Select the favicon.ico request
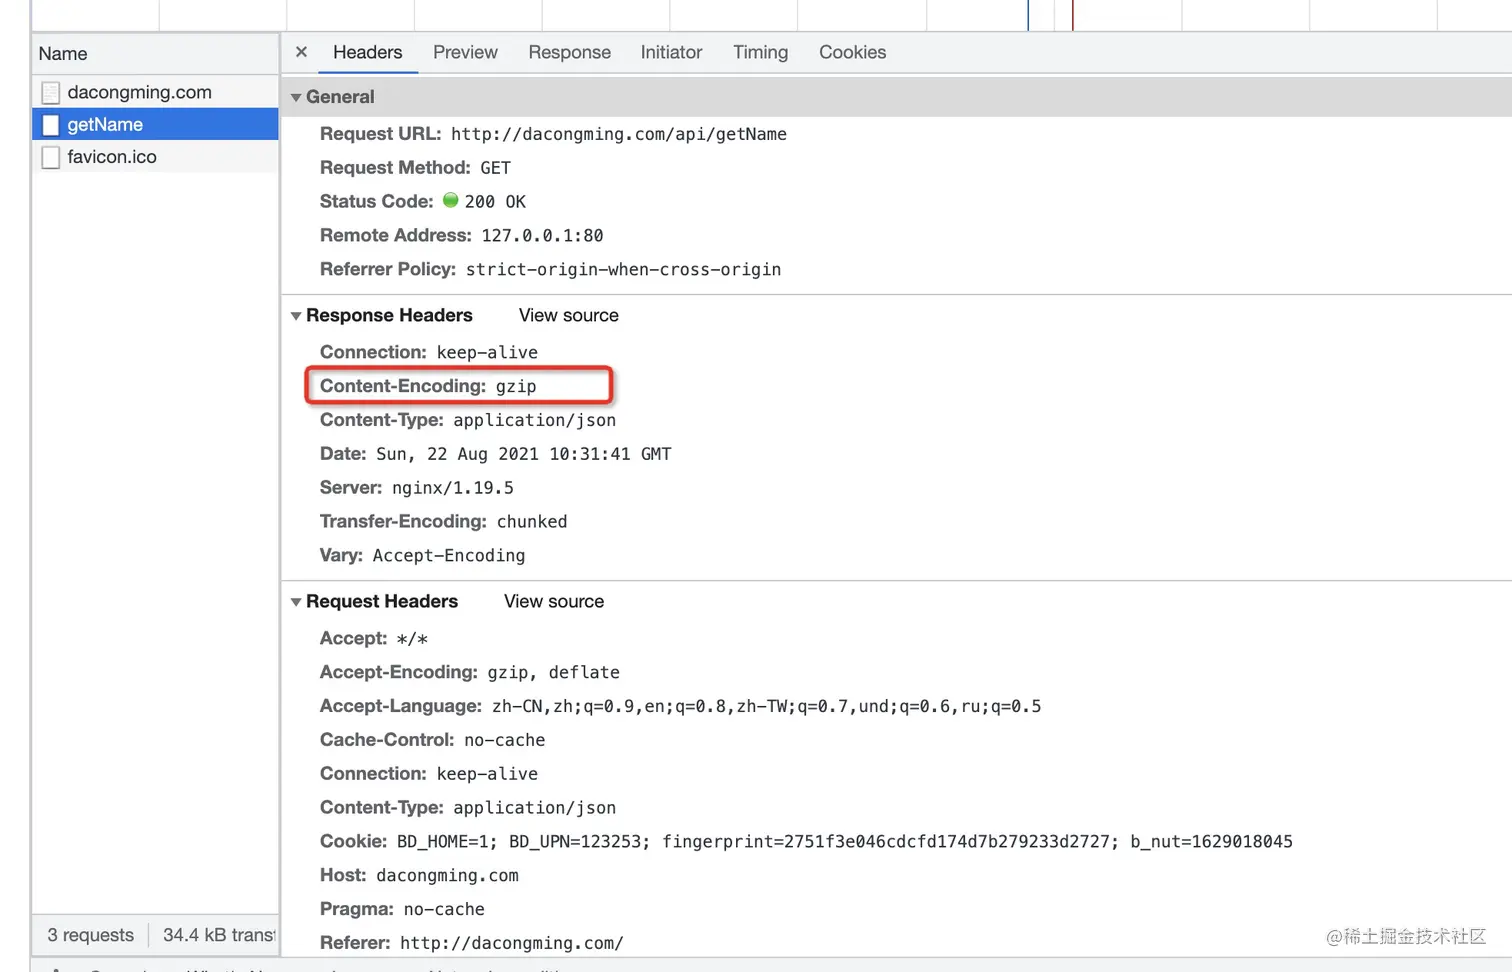Viewport: 1512px width, 972px height. (155, 157)
